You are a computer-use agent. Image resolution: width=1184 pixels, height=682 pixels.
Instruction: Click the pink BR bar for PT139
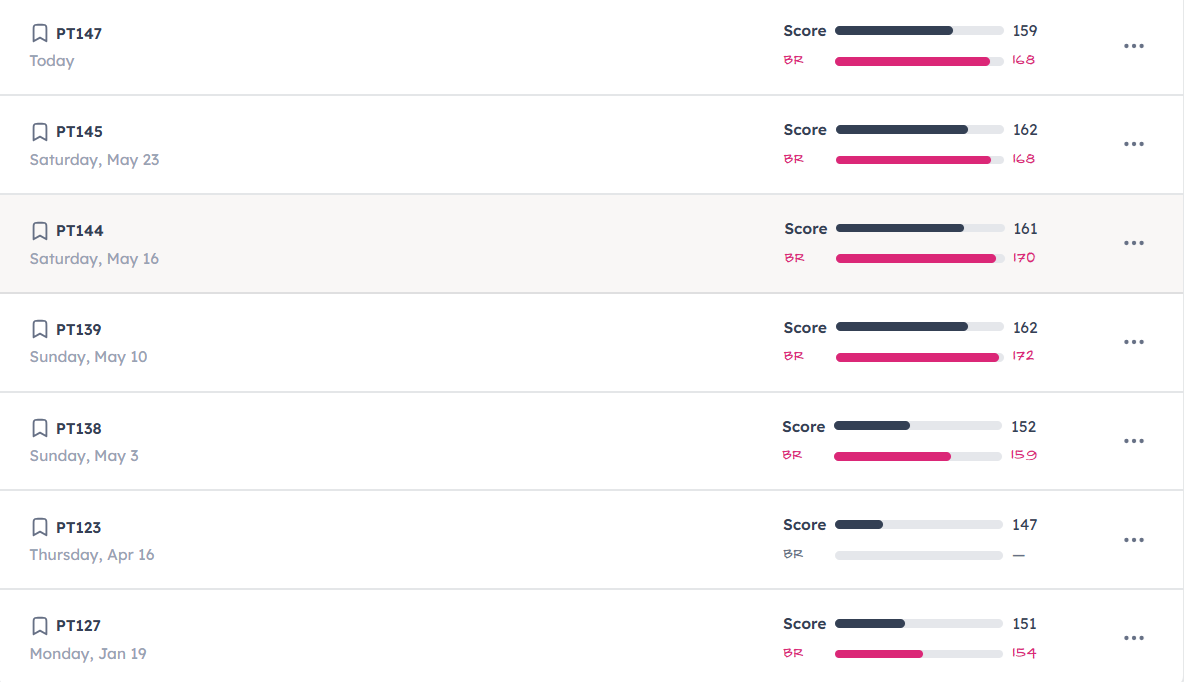point(919,357)
